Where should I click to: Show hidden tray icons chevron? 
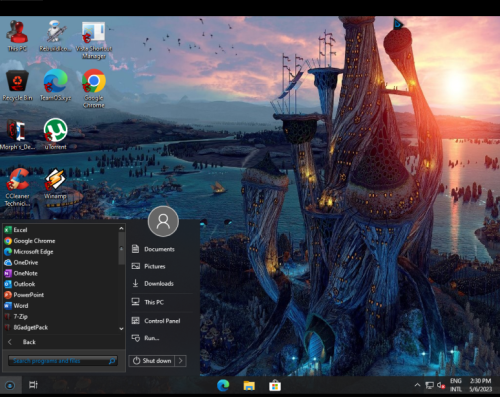417,385
